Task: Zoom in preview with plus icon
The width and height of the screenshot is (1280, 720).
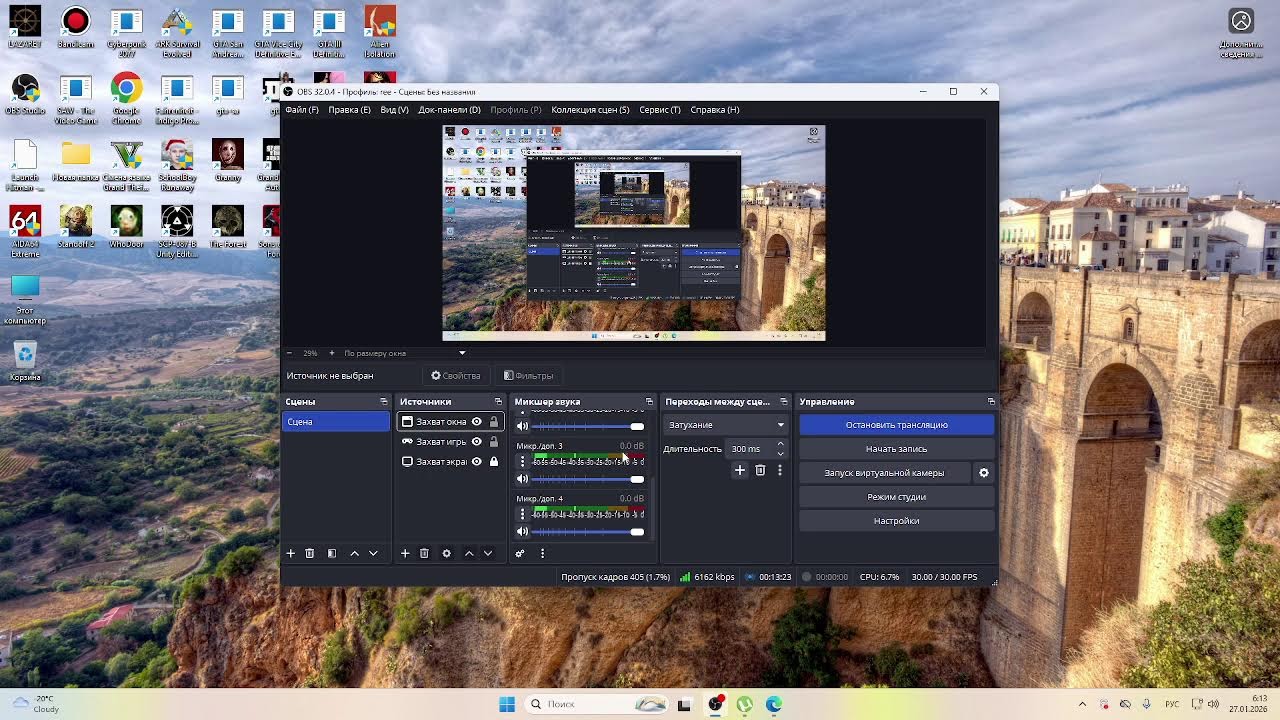Action: pyautogui.click(x=332, y=353)
